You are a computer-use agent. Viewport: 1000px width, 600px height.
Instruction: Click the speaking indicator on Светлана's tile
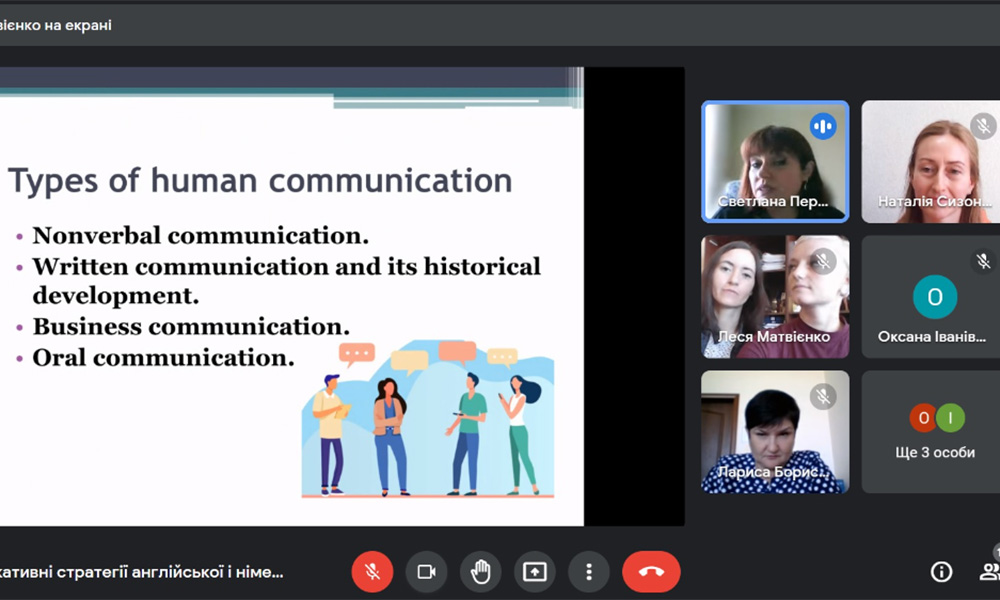tap(823, 126)
